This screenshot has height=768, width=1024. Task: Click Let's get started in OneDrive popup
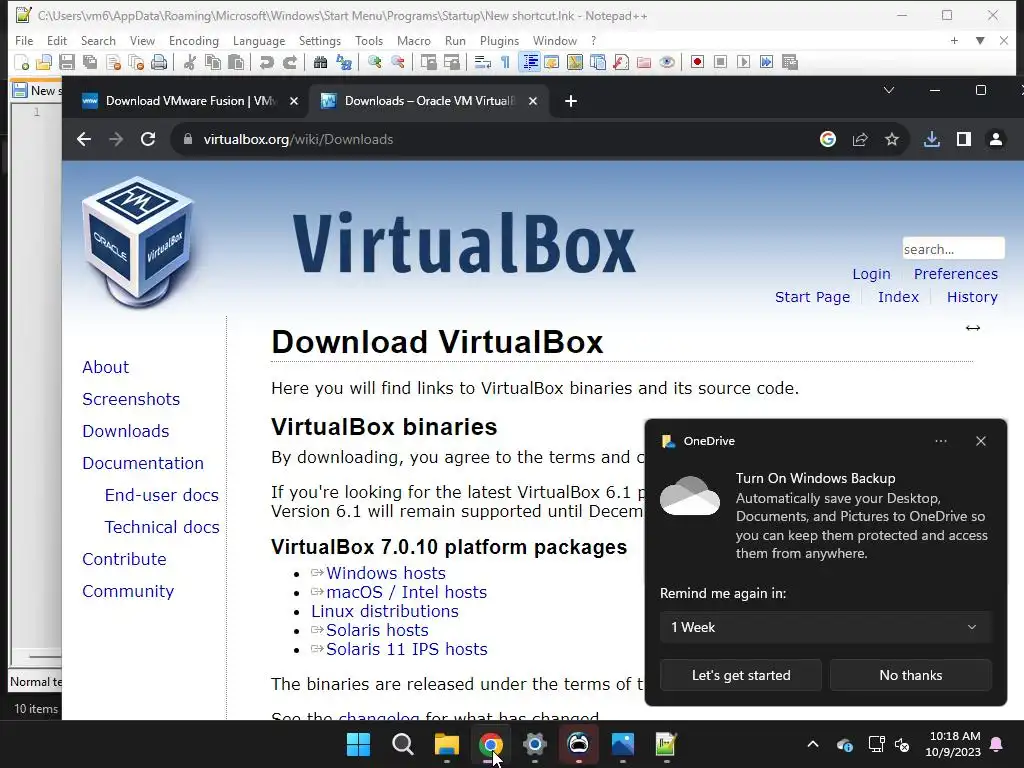click(x=741, y=675)
